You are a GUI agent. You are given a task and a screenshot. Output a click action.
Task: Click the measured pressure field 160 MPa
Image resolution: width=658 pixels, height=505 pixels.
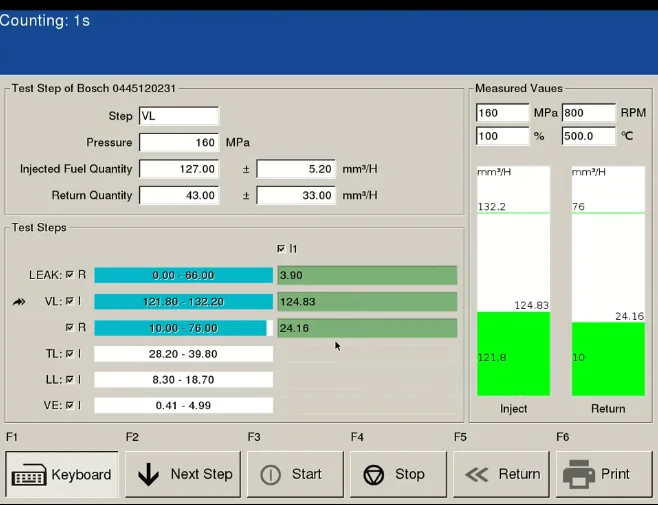502,113
